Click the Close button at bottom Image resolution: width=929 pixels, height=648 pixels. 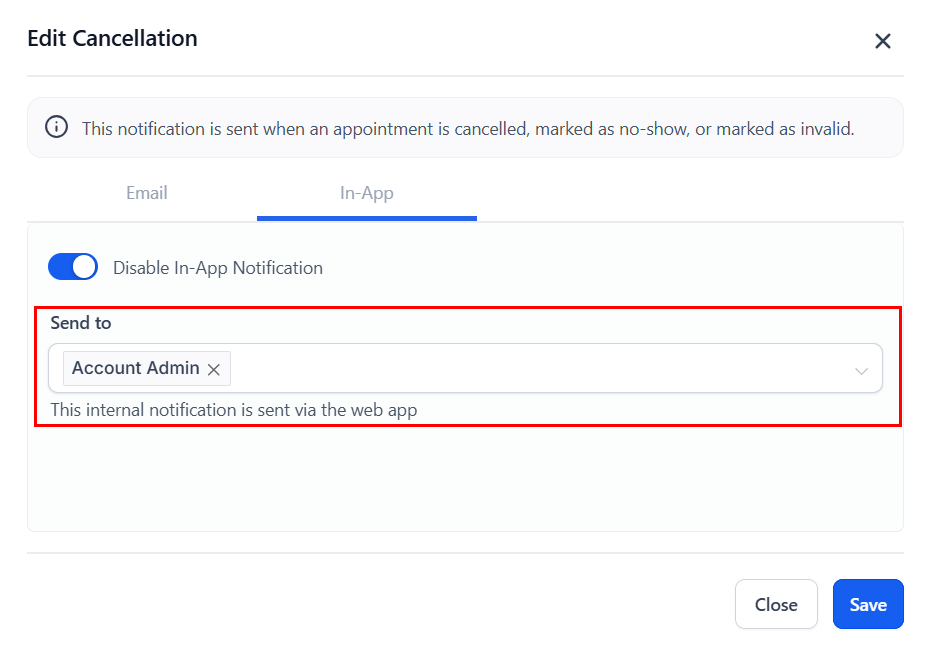tap(775, 604)
